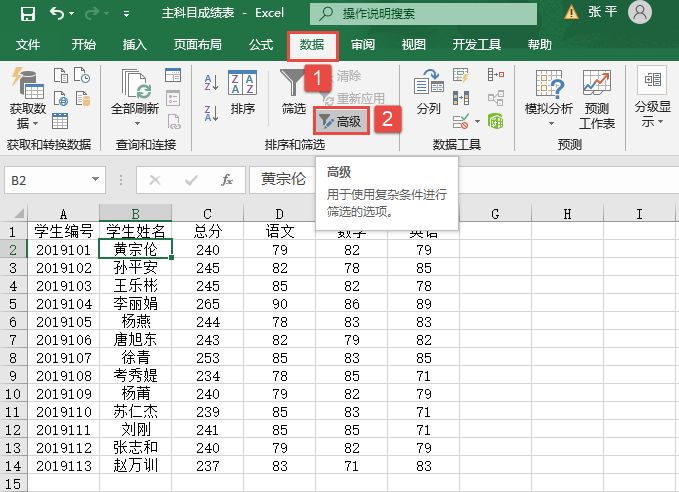Click the Consolidate icon
The image size is (679, 492).
(496, 75)
